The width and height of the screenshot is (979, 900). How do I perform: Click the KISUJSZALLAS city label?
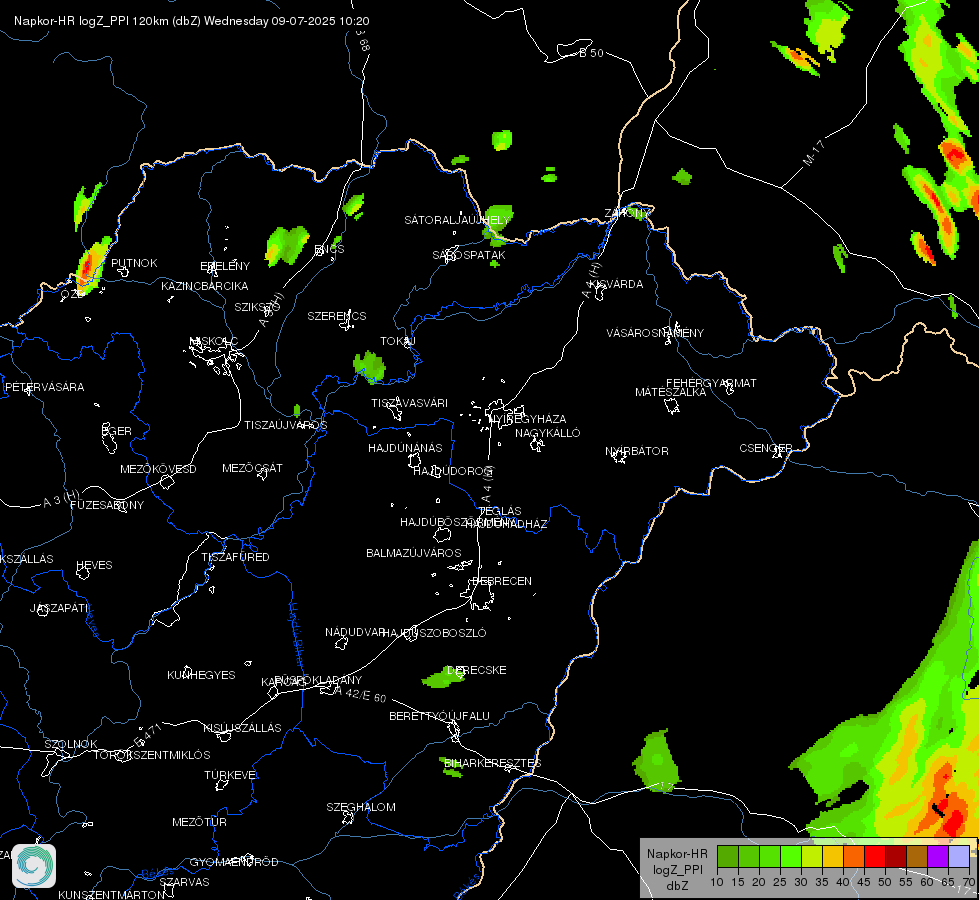[242, 728]
